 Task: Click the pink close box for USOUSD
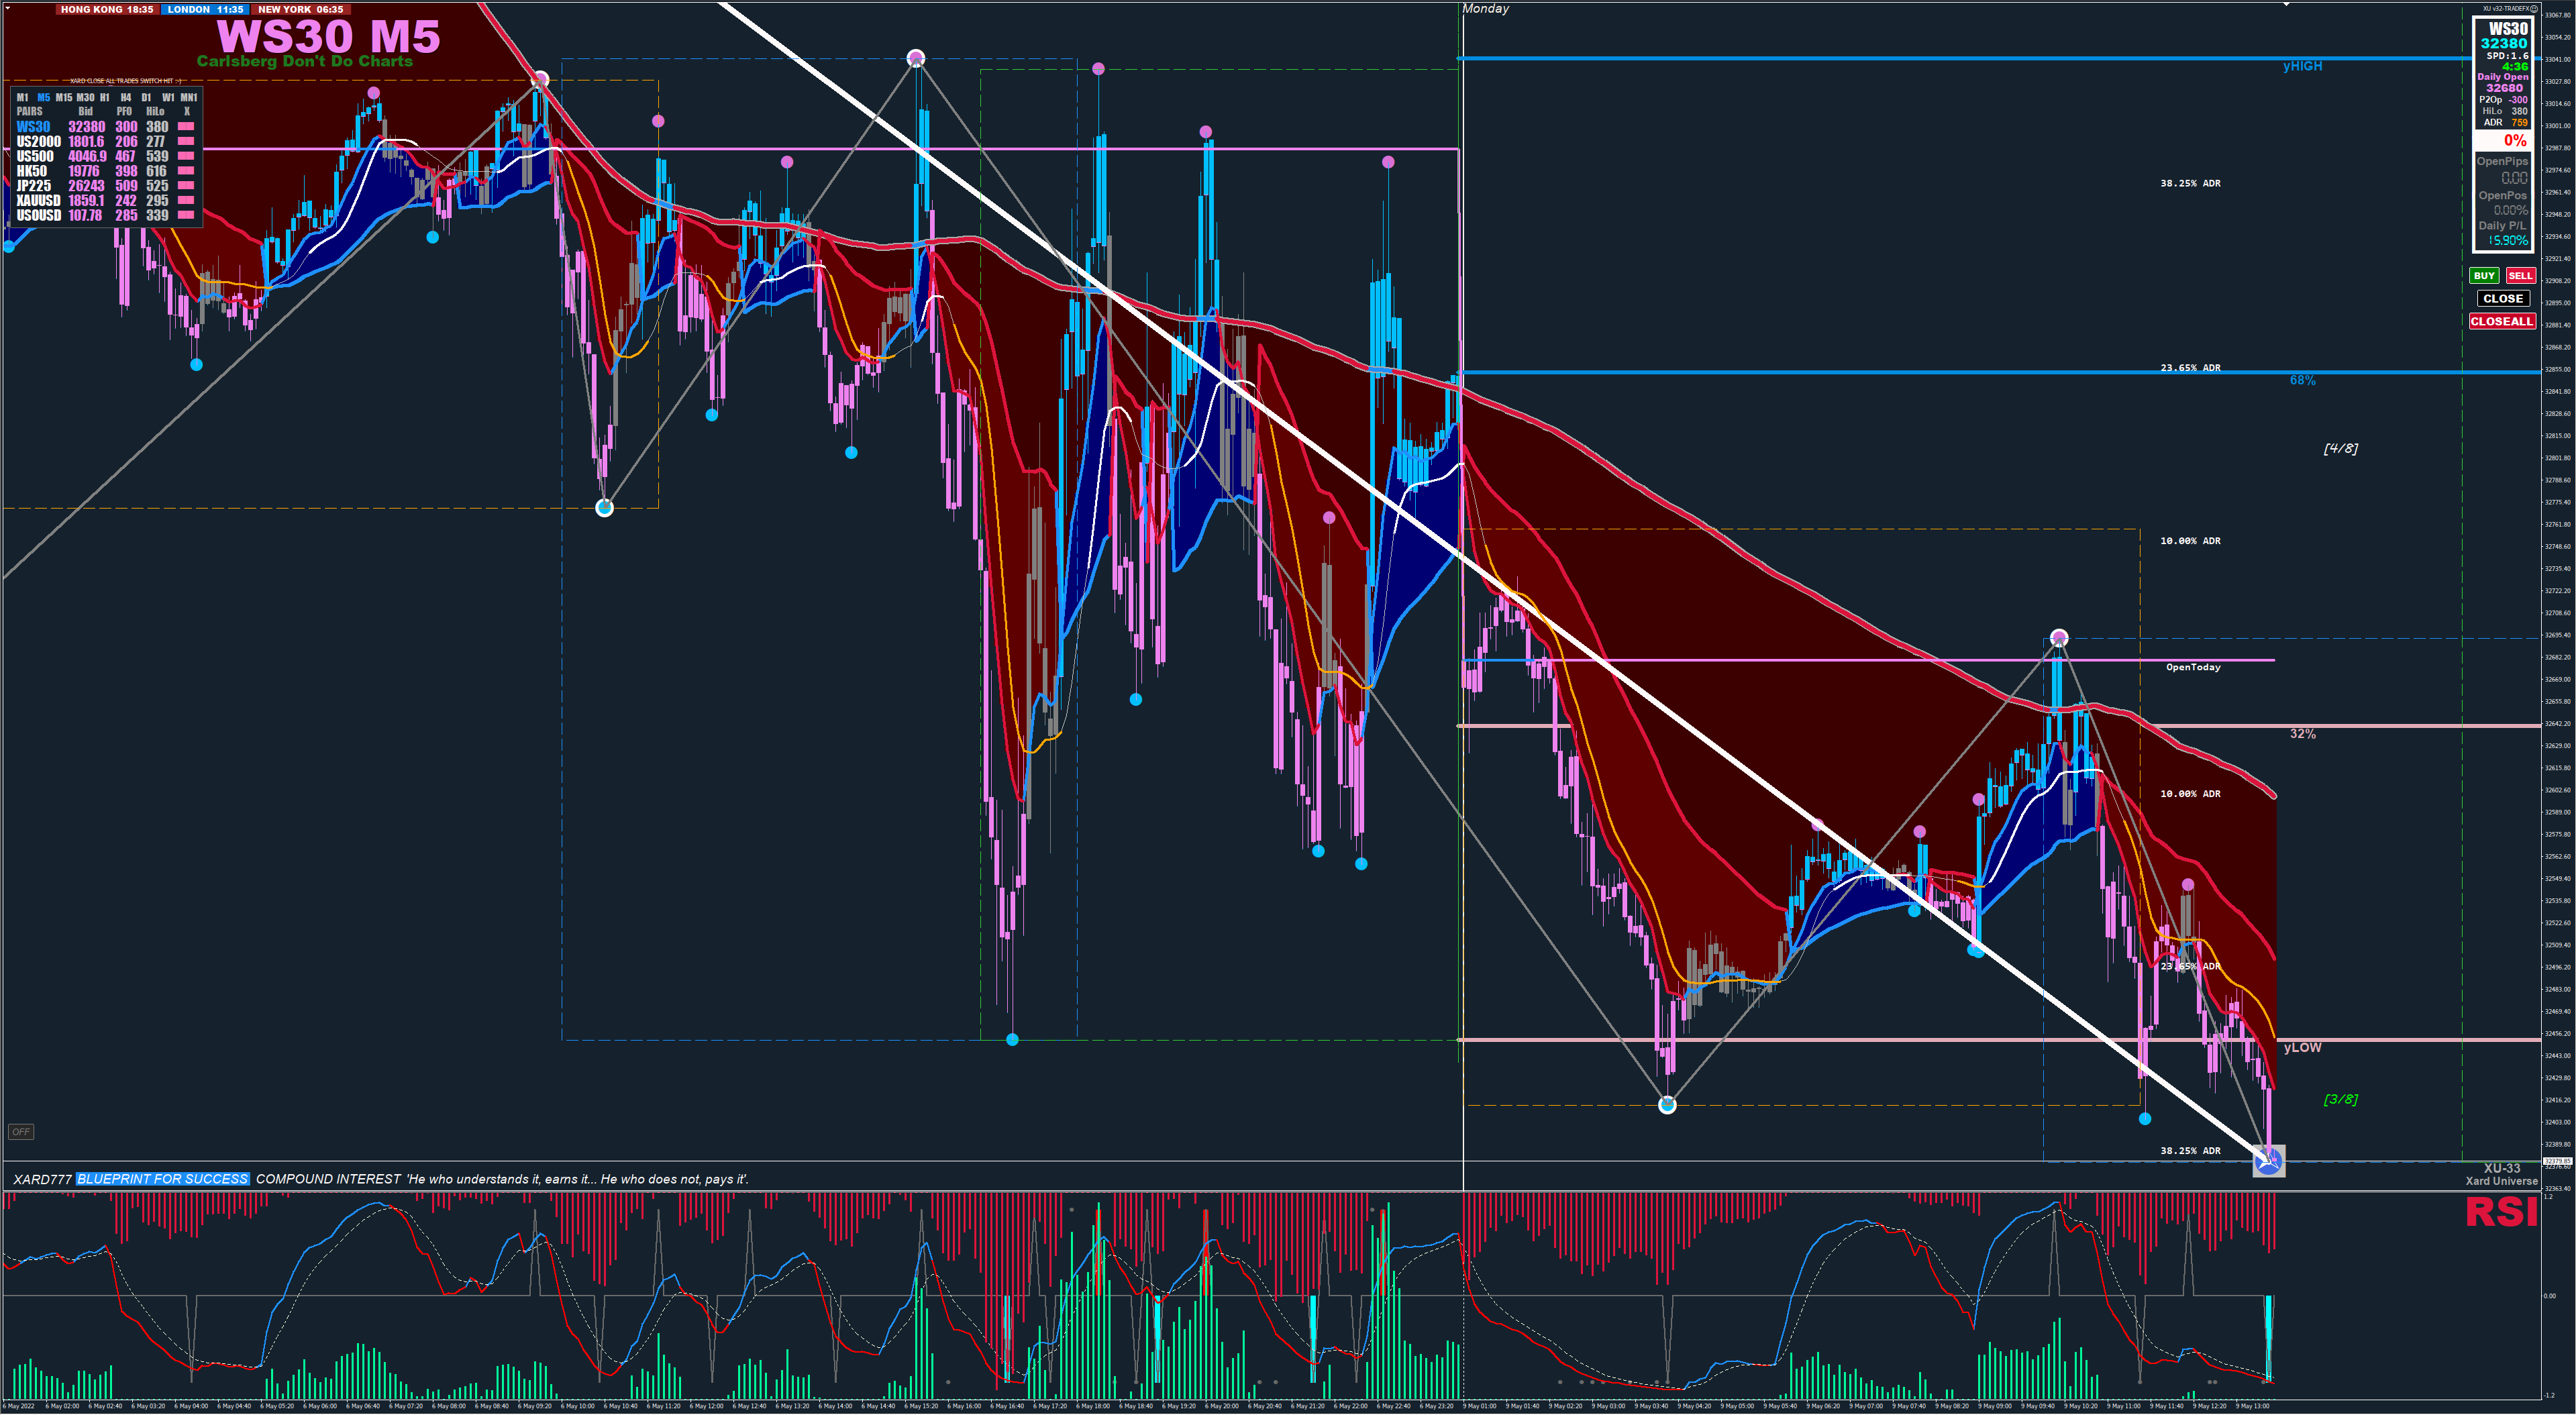[186, 215]
